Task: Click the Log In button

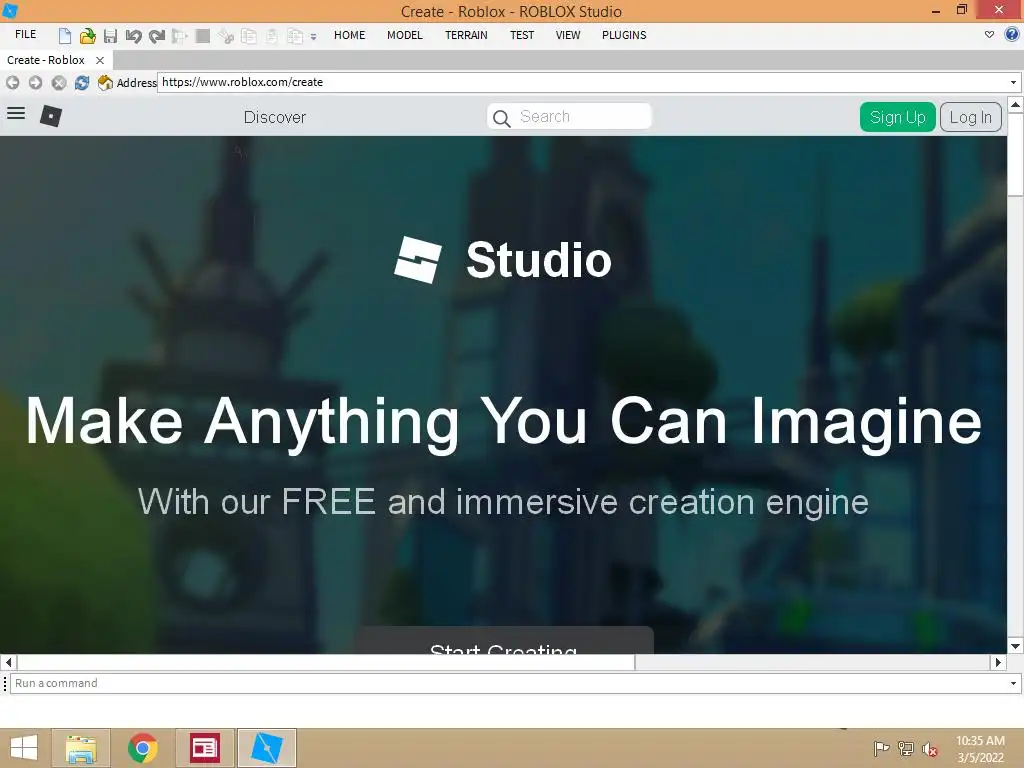Action: [x=970, y=117]
